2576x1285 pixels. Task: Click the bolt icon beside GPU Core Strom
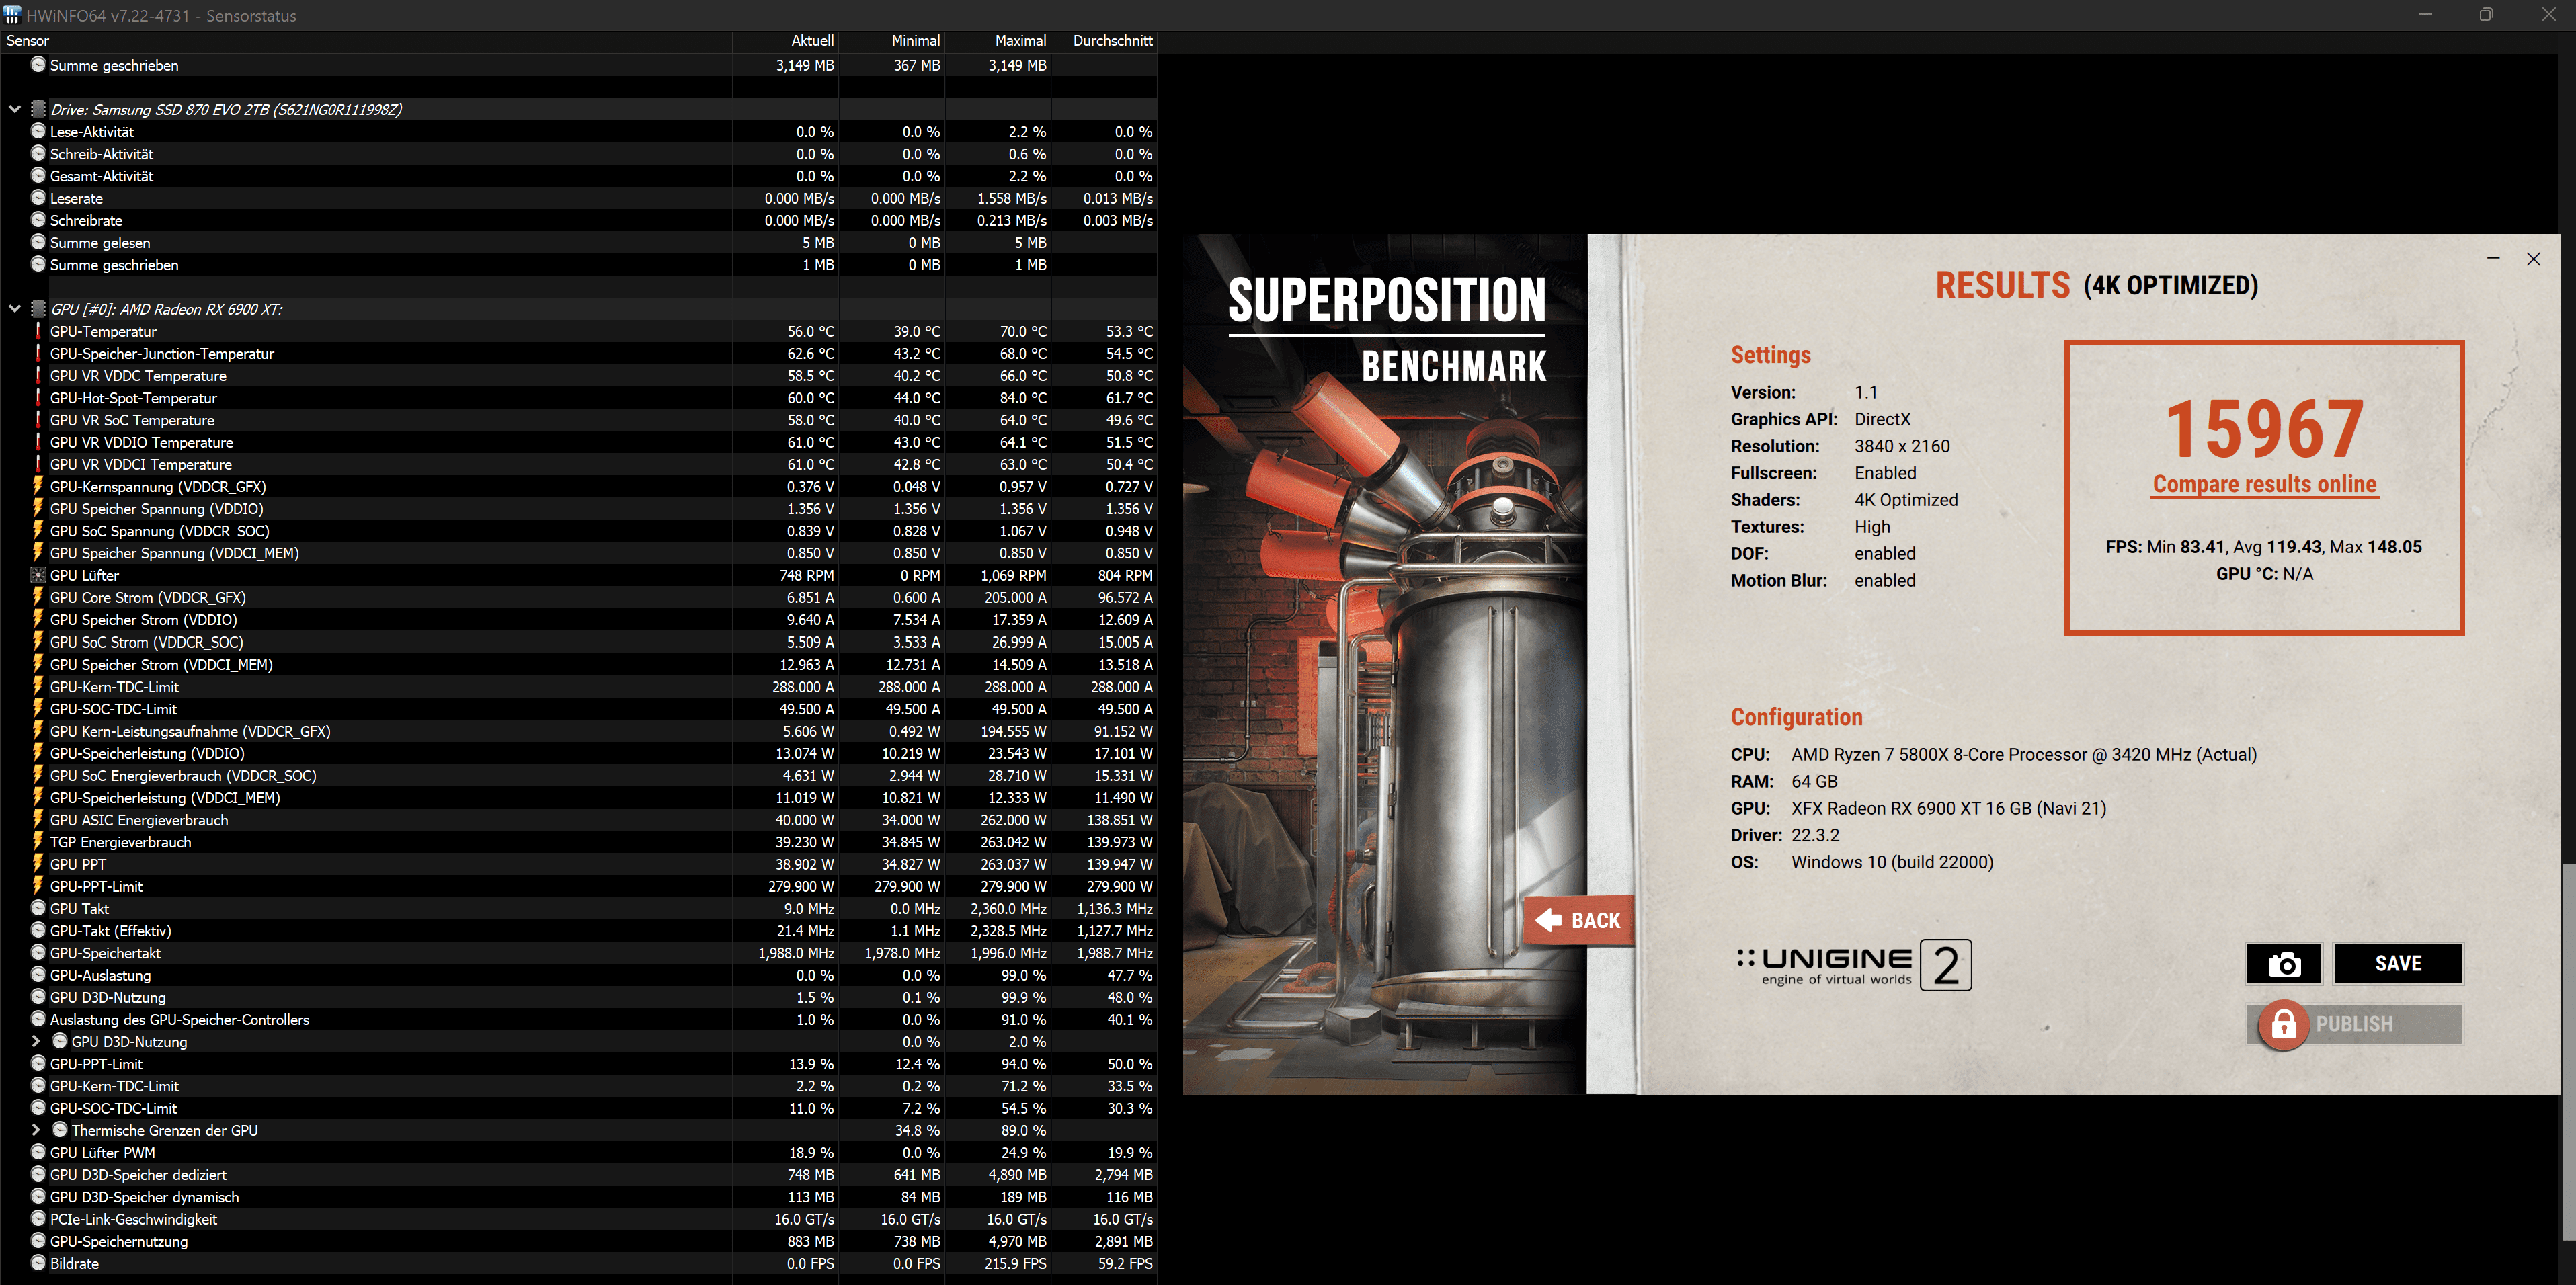[38, 597]
